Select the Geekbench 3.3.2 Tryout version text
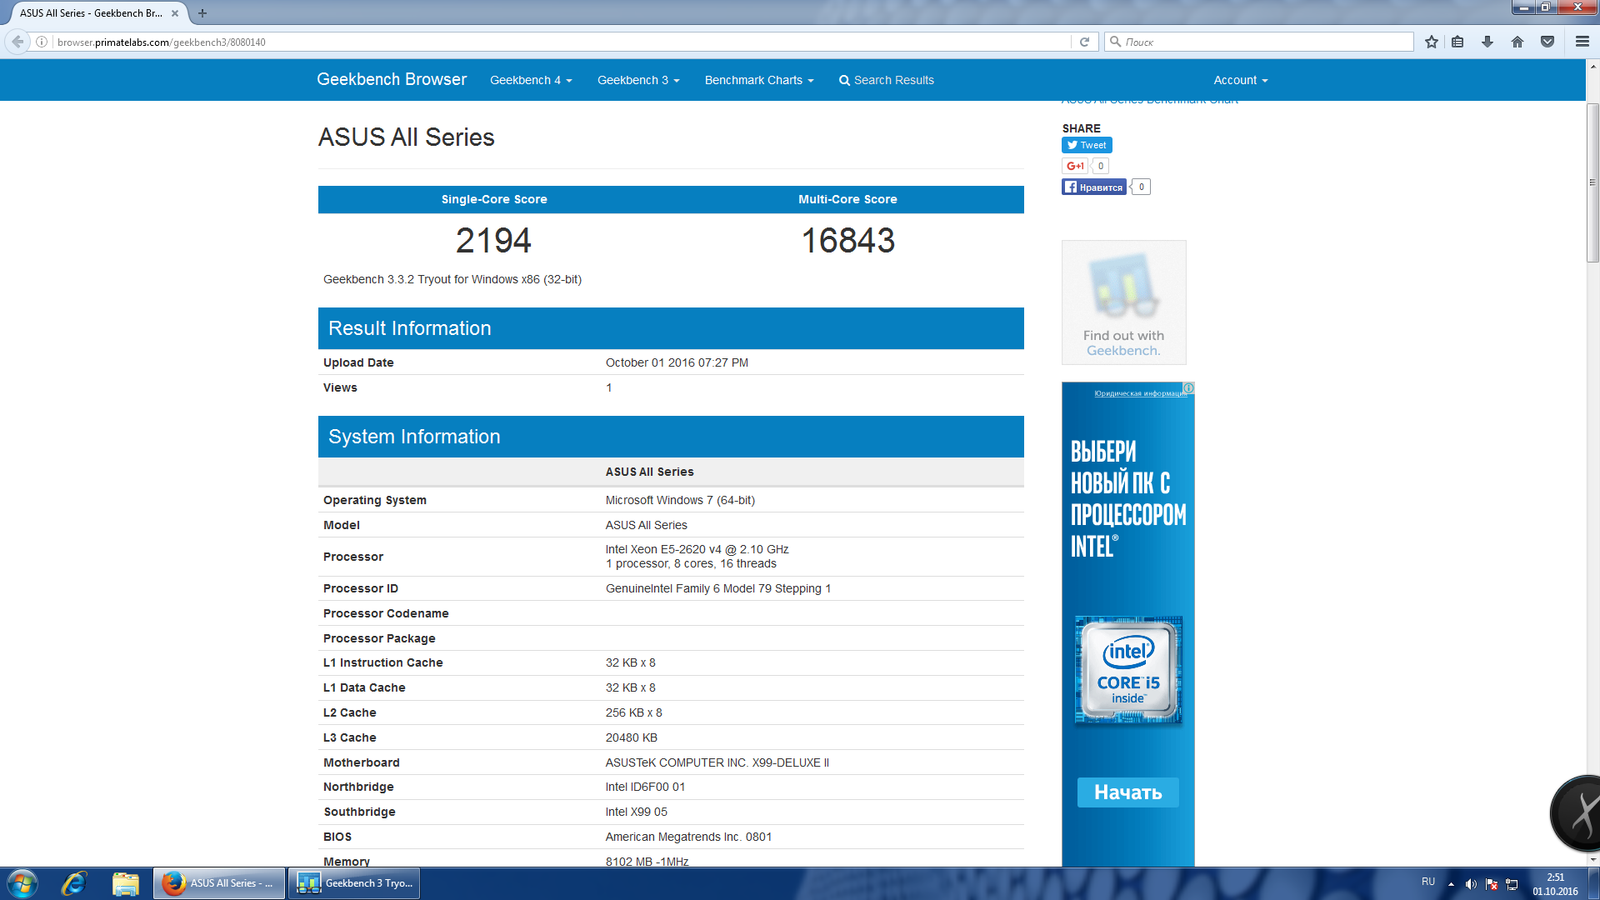This screenshot has height=900, width=1600. pos(452,280)
